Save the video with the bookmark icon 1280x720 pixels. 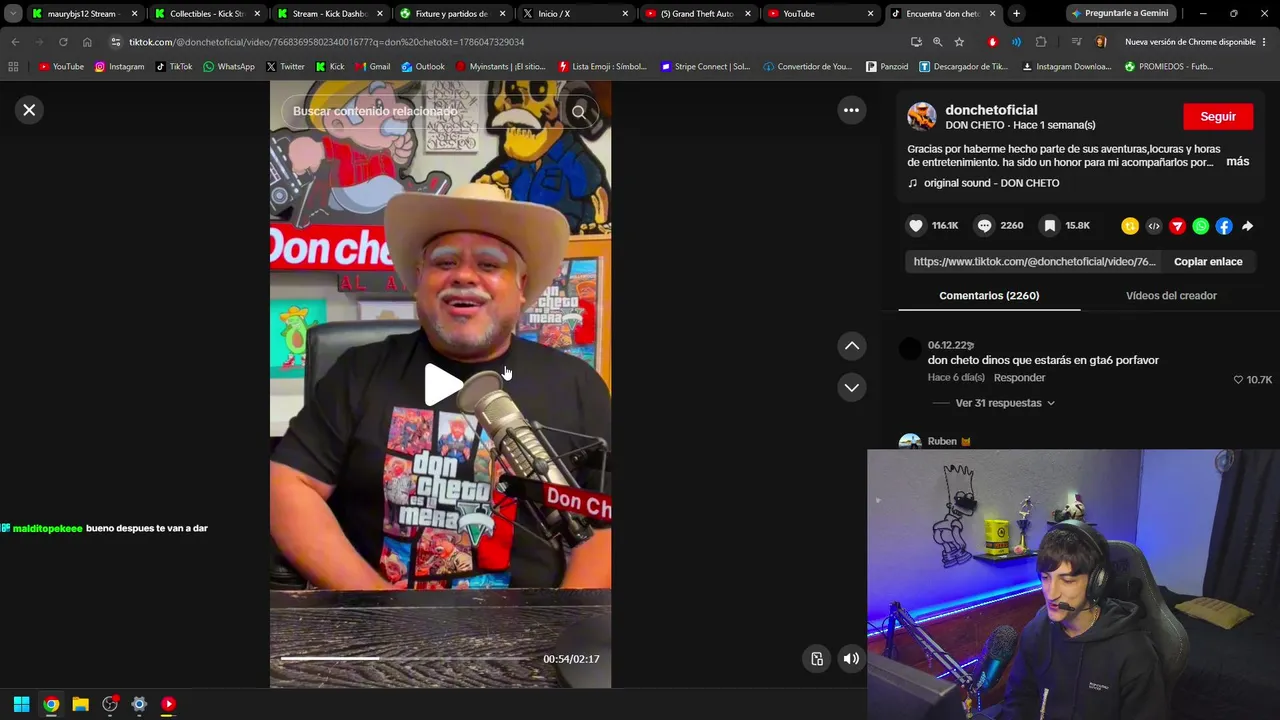tap(1050, 226)
